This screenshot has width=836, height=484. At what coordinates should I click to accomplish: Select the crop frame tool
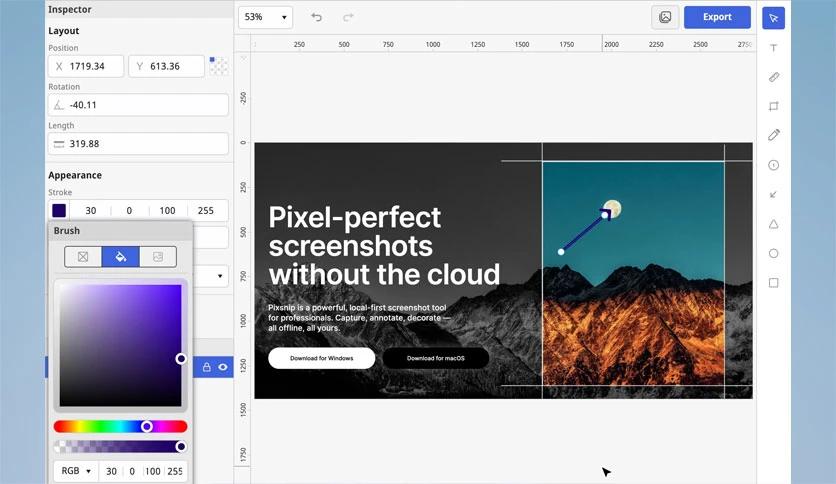pos(774,106)
